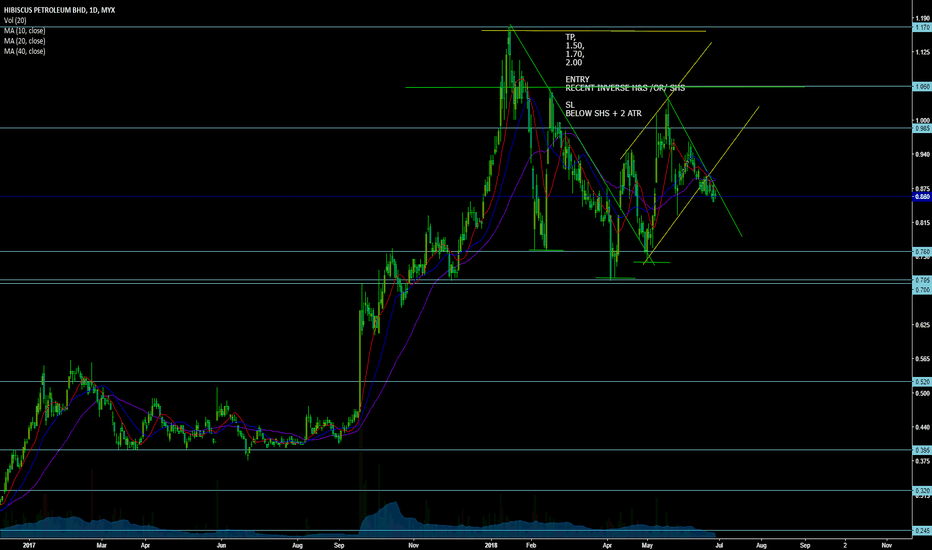Click the highlighted 0.700 price level tag
The width and height of the screenshot is (932, 550).
click(922, 290)
